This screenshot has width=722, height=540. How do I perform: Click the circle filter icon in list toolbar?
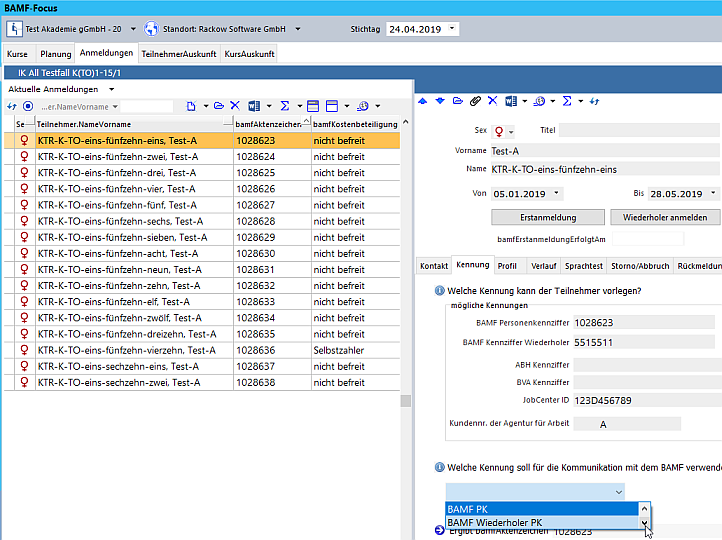pyautogui.click(x=28, y=106)
